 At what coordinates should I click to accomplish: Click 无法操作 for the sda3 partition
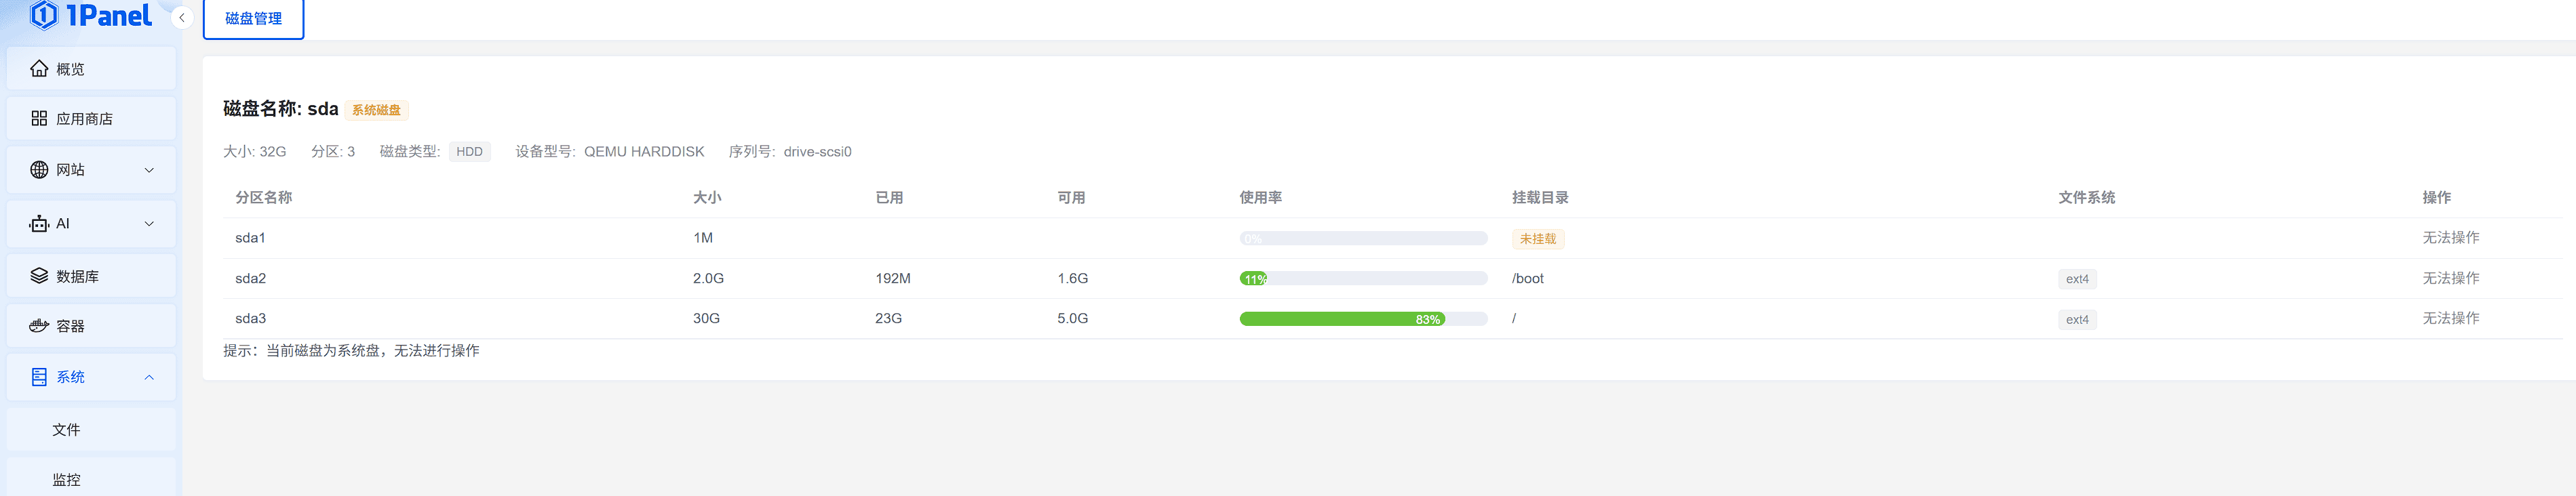point(2450,318)
